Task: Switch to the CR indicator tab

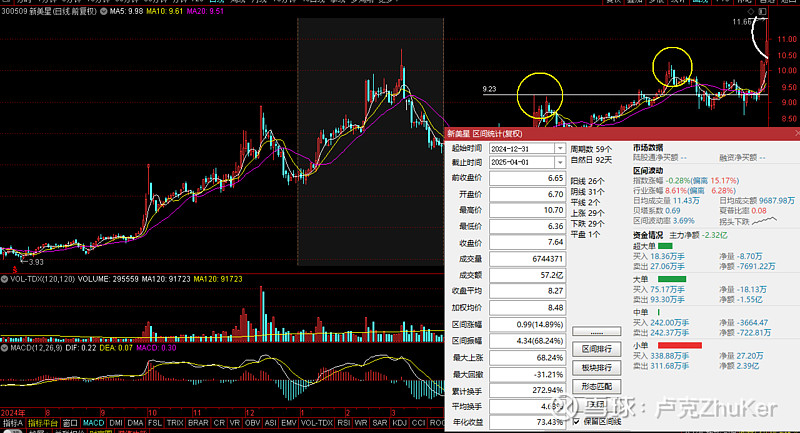Action: tap(219, 423)
